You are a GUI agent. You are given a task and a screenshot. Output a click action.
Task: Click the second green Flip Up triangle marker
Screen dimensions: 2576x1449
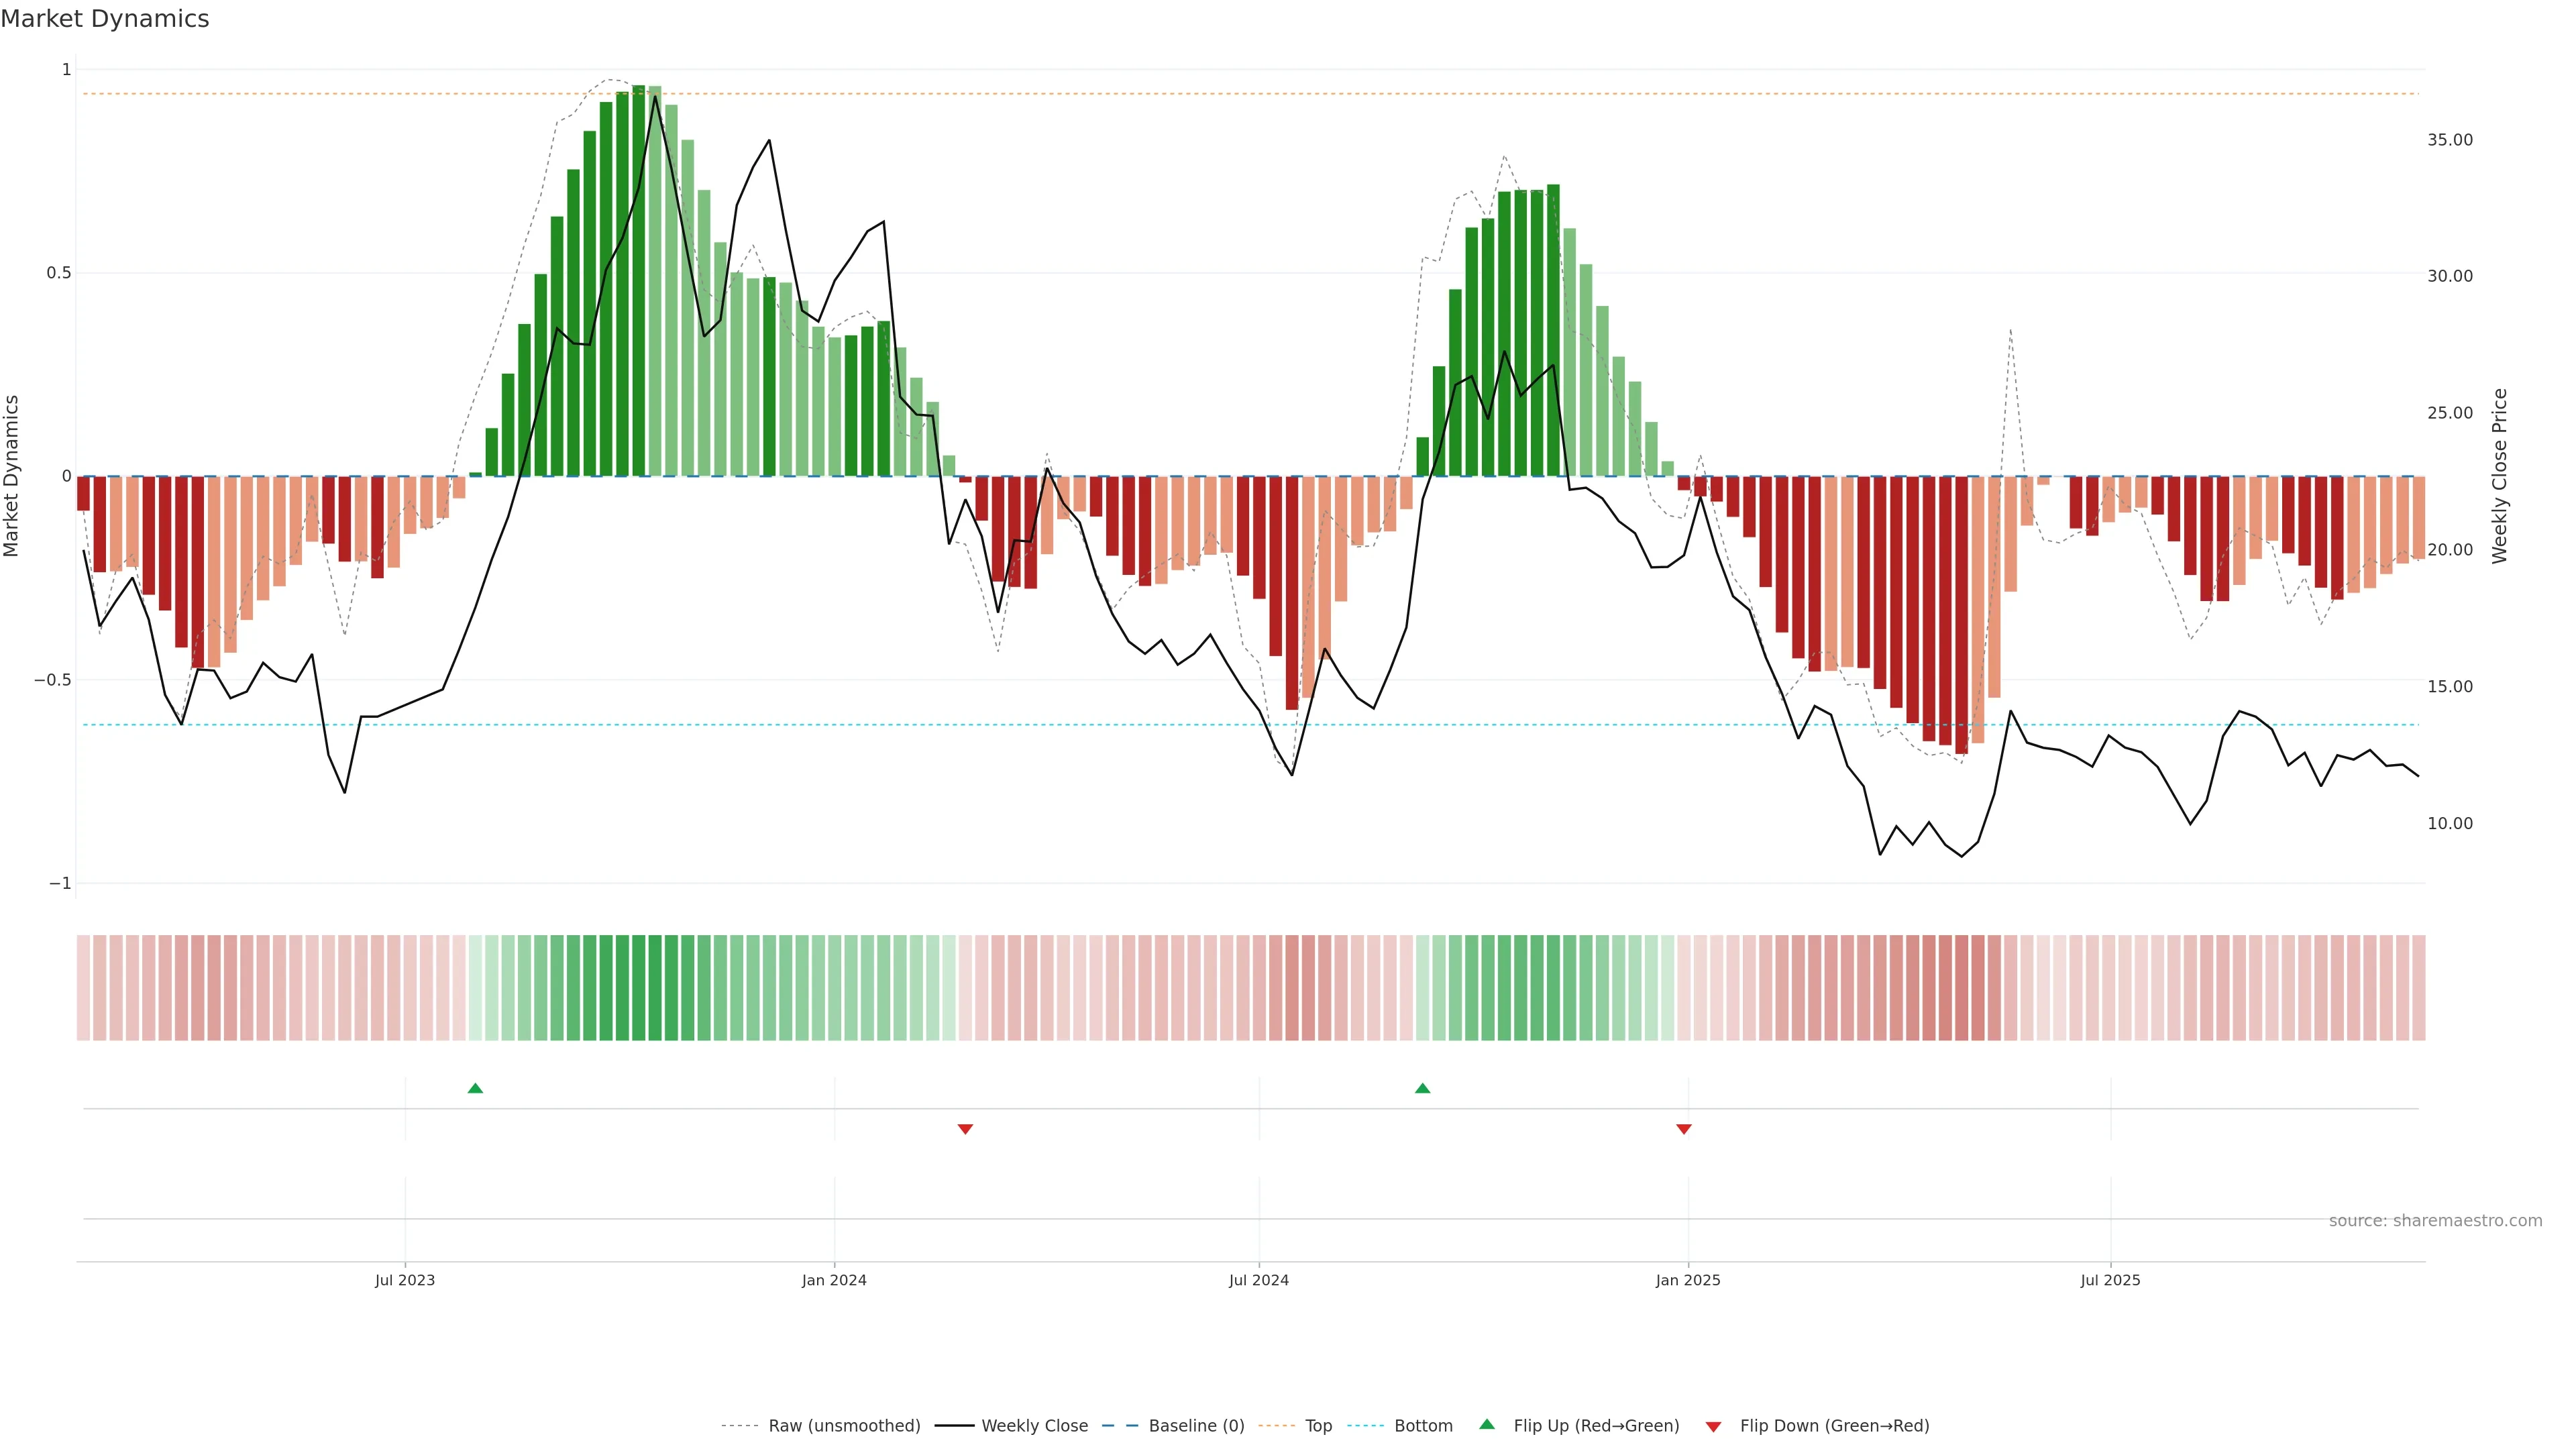(1422, 1088)
